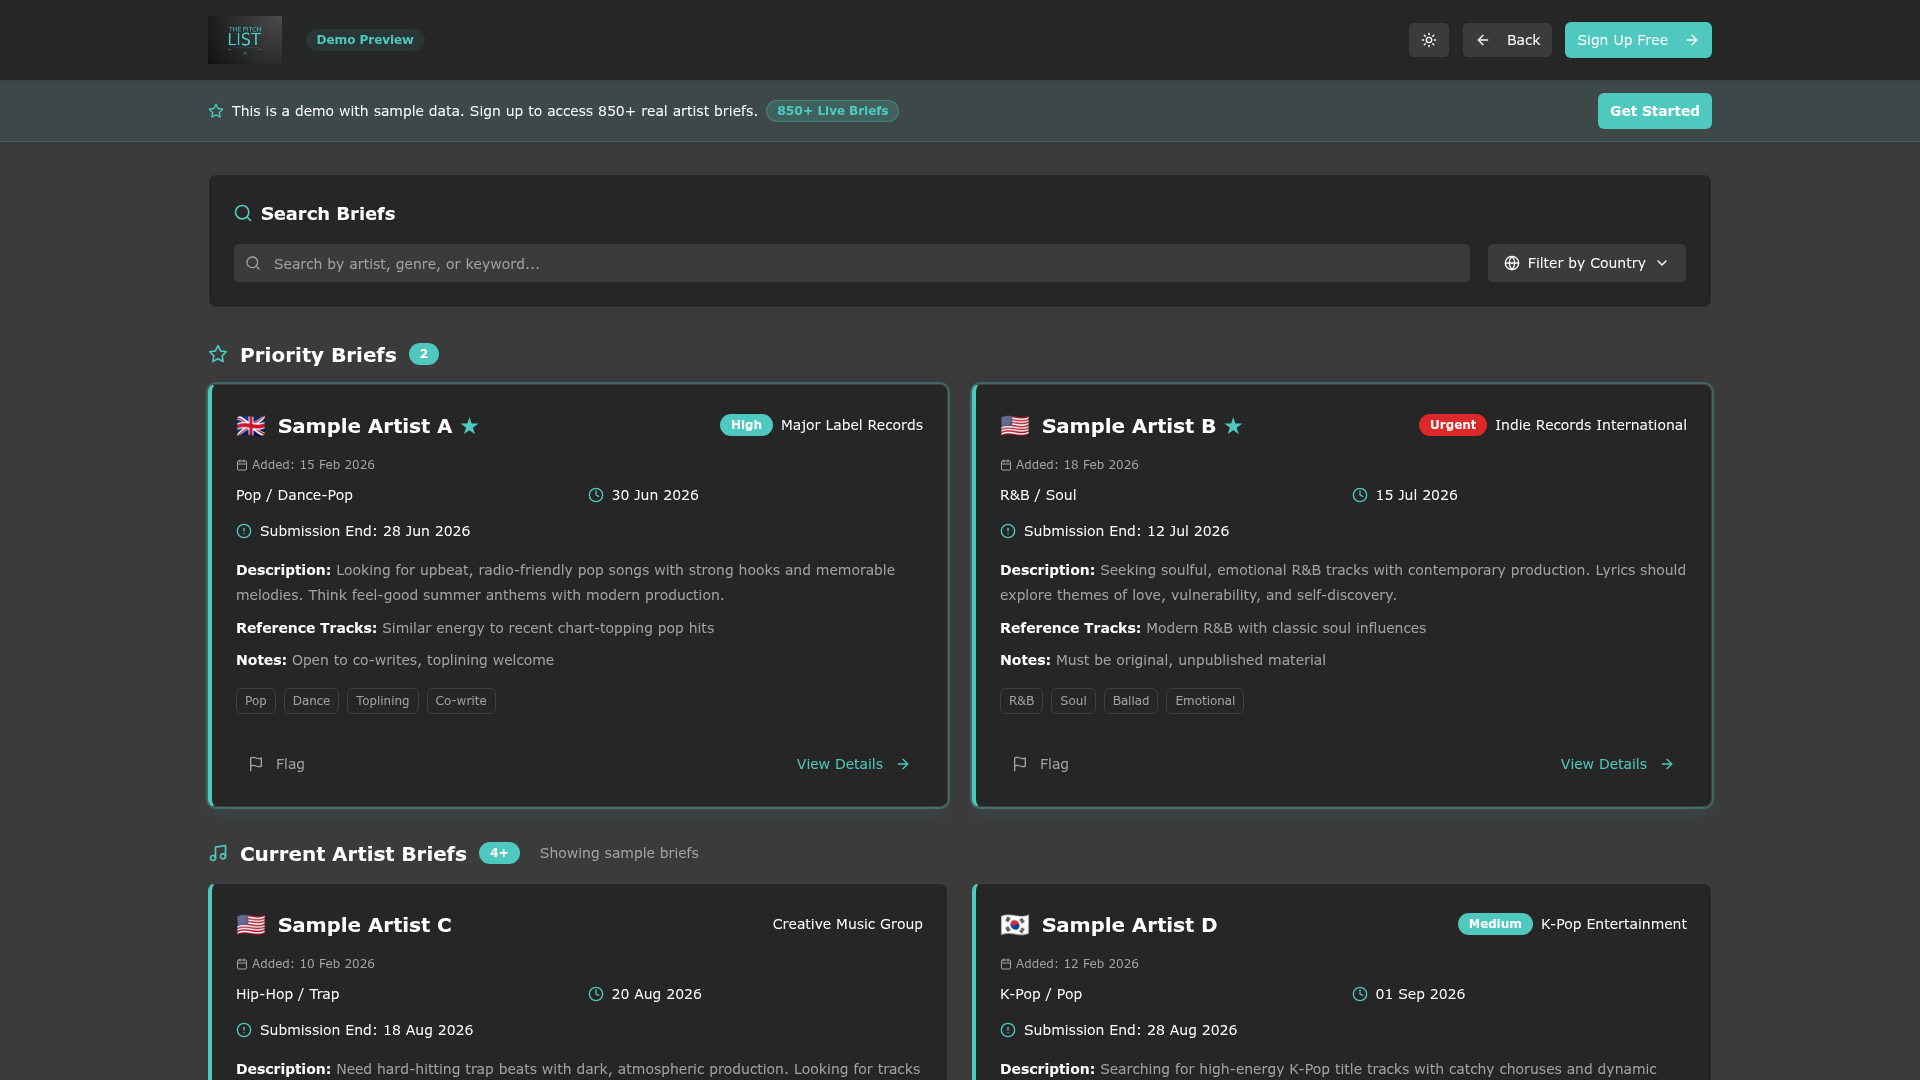1920x1080 pixels.
Task: Click the Demo Preview badge
Action: (365, 40)
